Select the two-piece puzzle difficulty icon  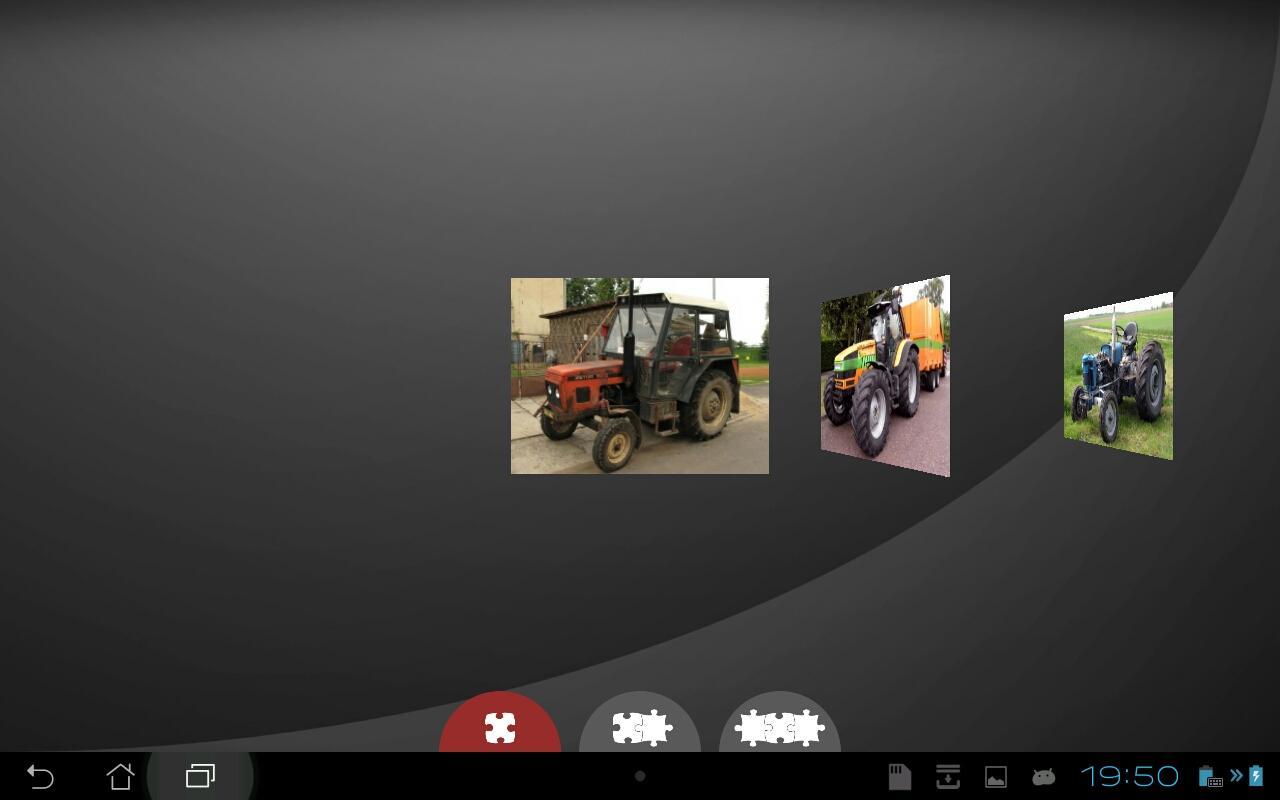(640, 727)
